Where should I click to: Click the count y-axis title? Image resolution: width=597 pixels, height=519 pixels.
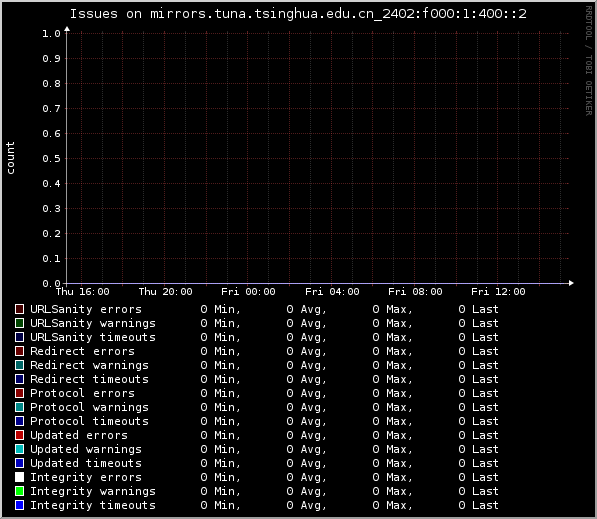pos(10,158)
